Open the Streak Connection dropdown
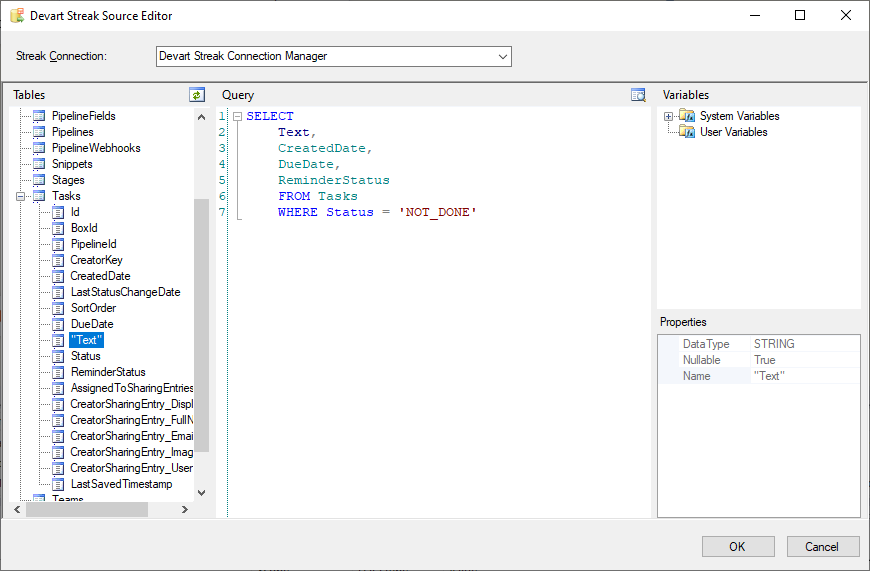The image size is (870, 571). coord(503,56)
